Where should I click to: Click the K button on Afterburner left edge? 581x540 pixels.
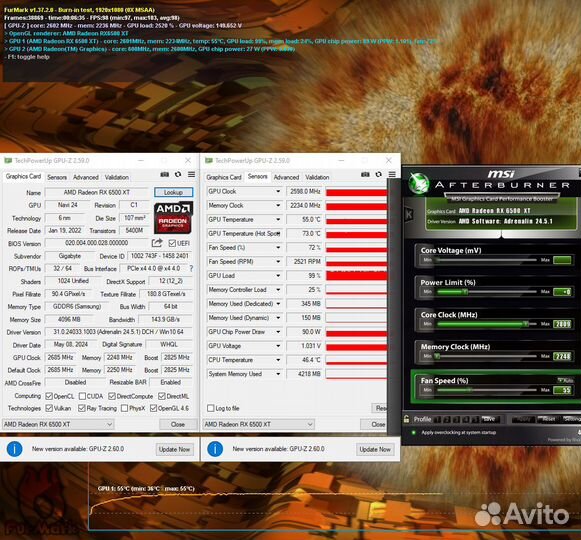click(408, 214)
